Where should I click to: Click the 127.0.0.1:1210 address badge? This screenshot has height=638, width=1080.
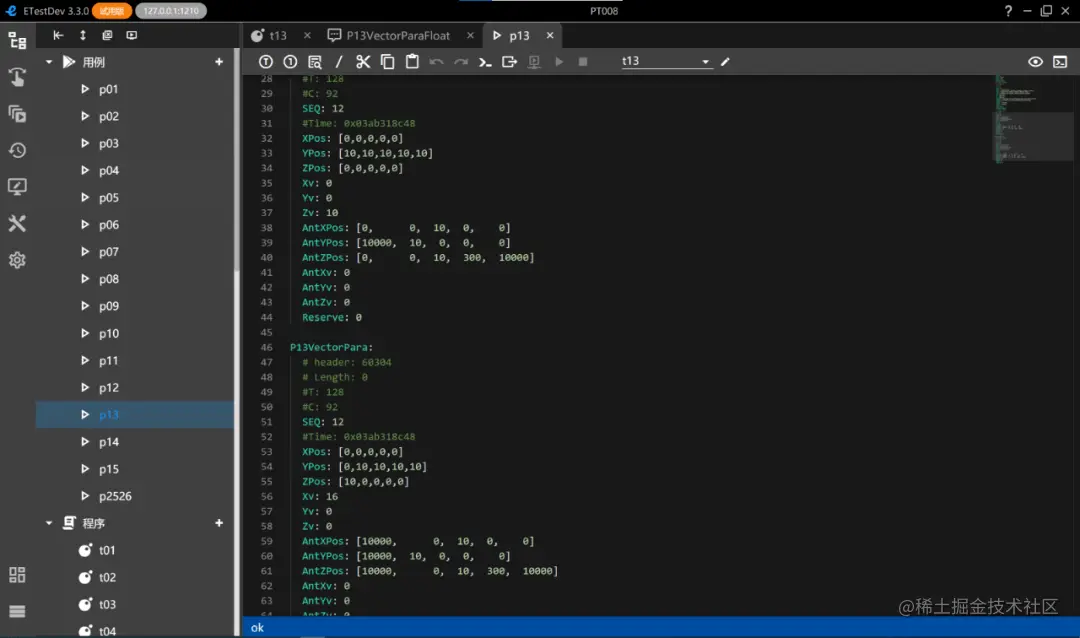171,11
